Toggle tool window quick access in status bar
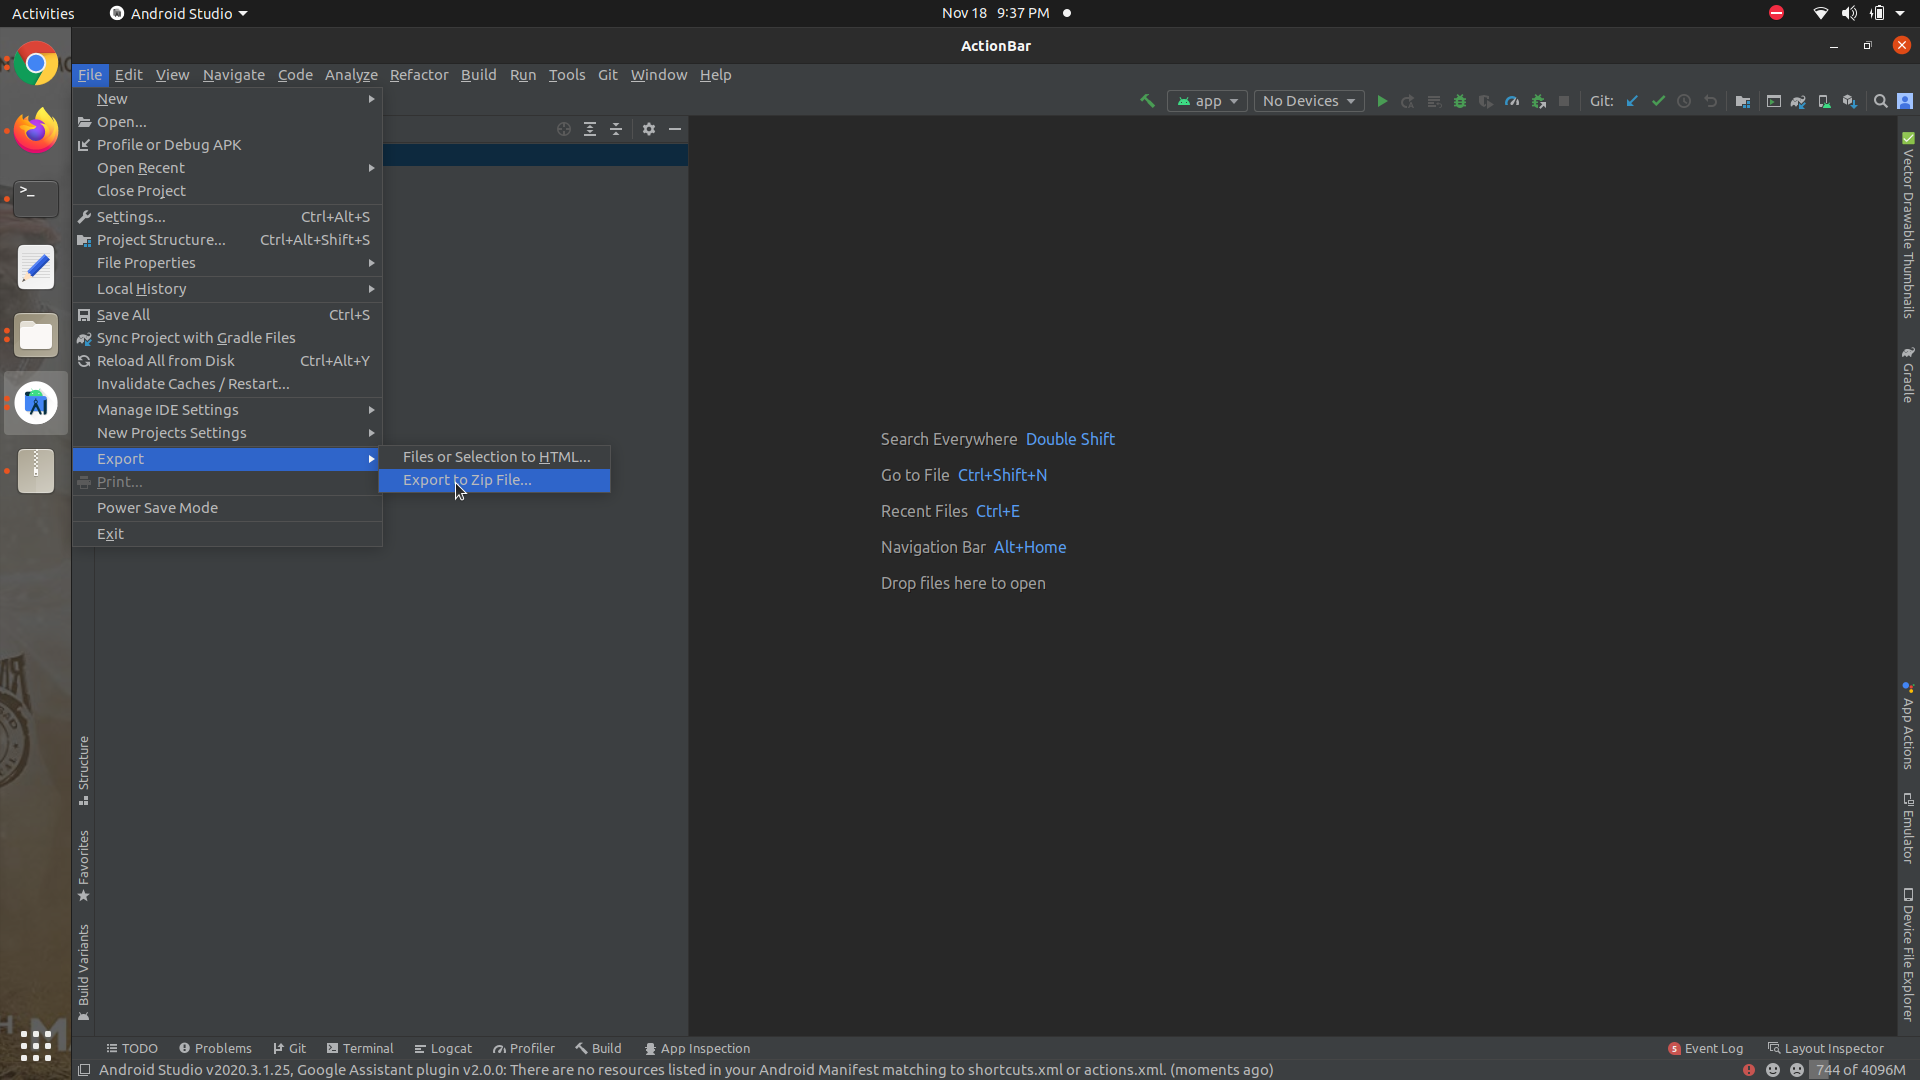1920x1080 pixels. (85, 1070)
